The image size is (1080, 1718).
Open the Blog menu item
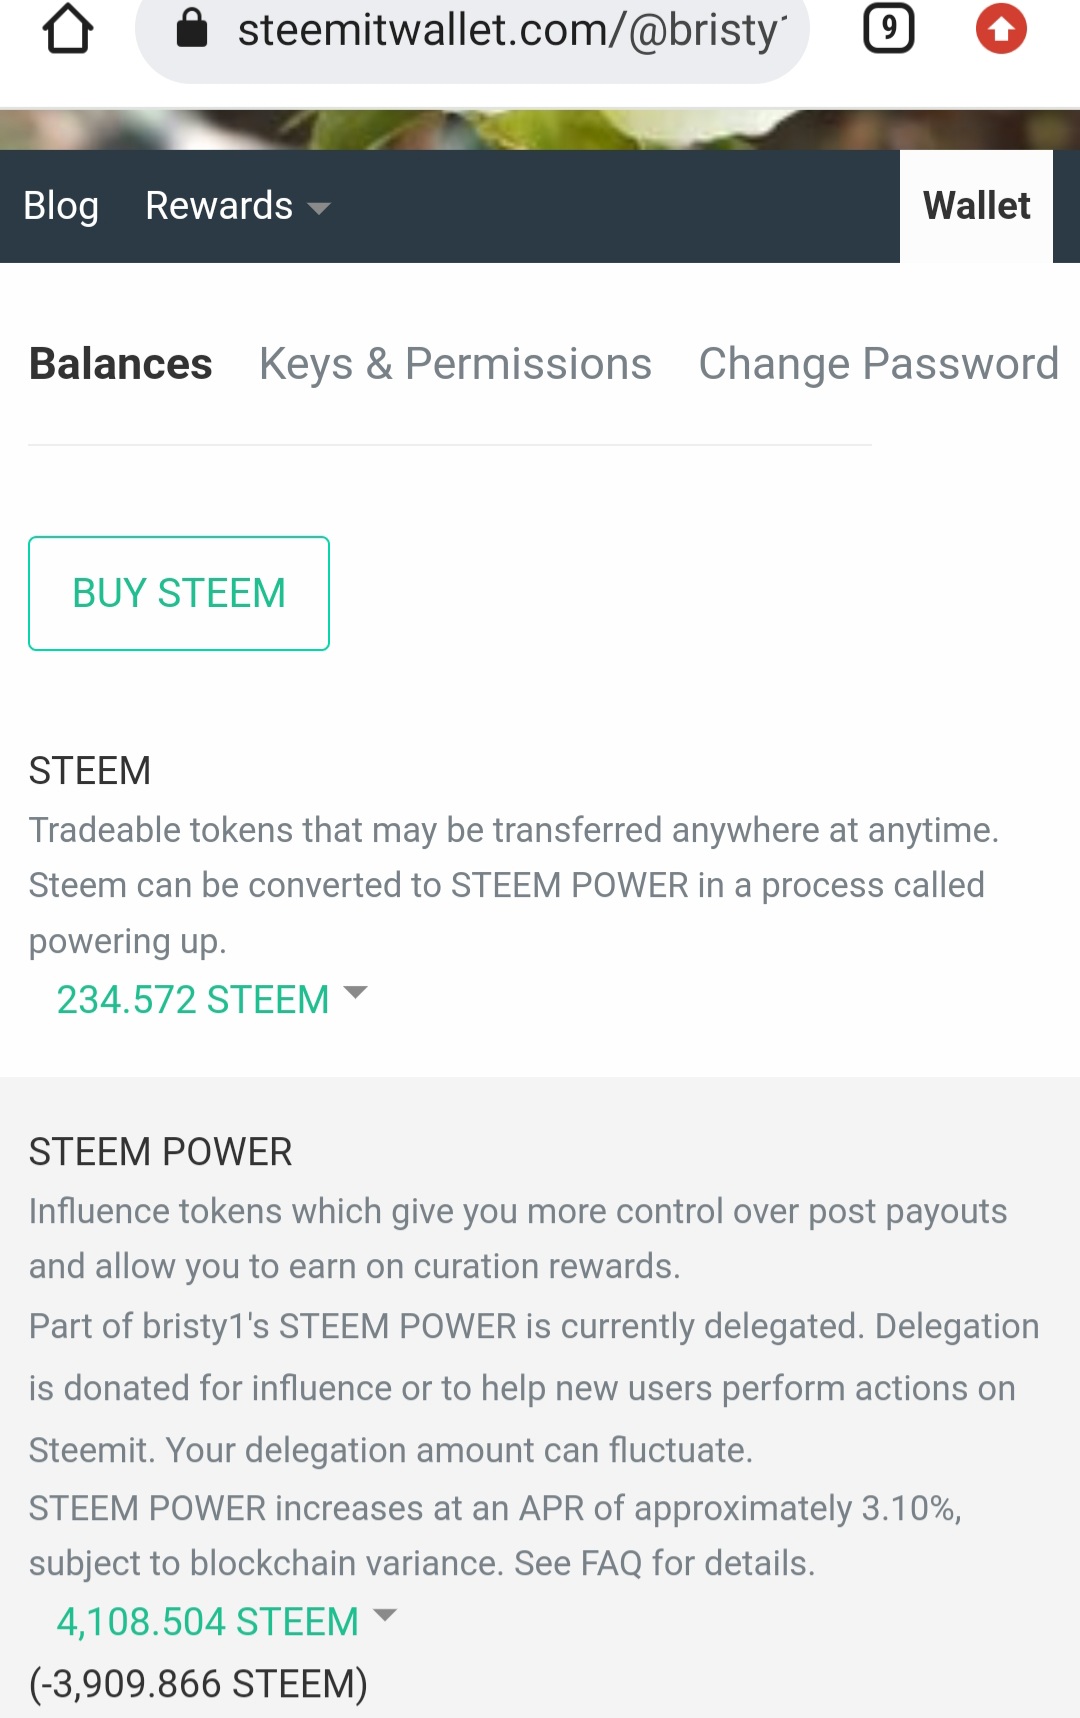61,206
